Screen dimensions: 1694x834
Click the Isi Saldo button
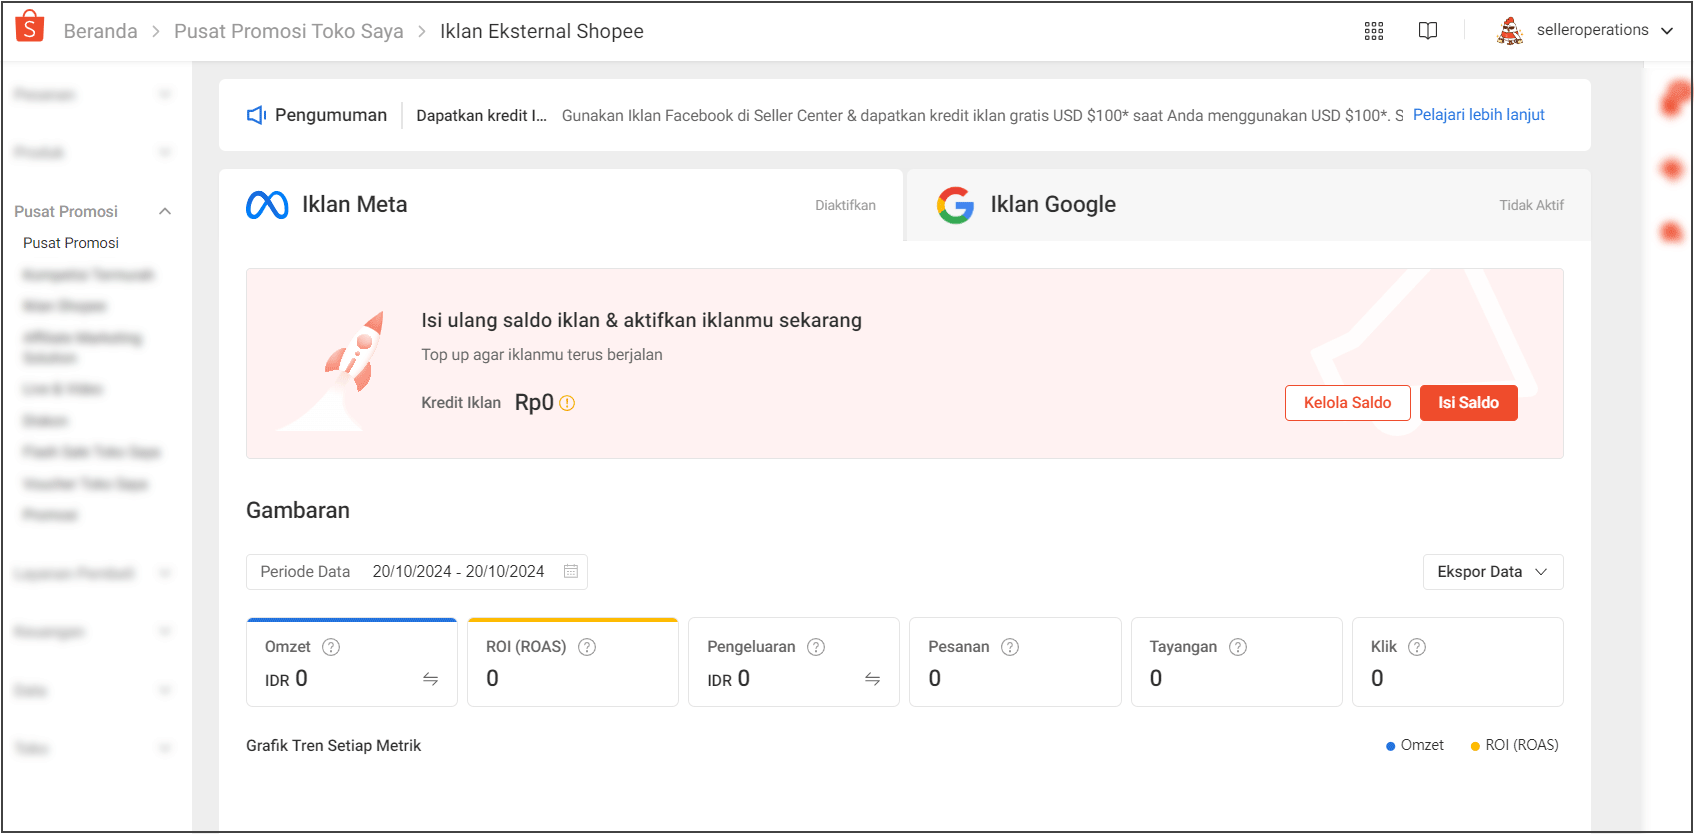point(1468,402)
